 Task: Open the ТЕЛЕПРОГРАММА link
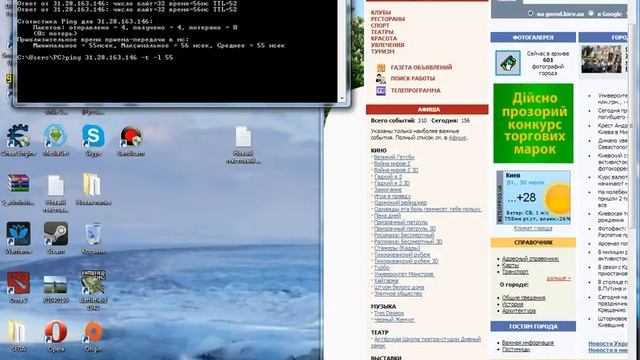click(416, 90)
